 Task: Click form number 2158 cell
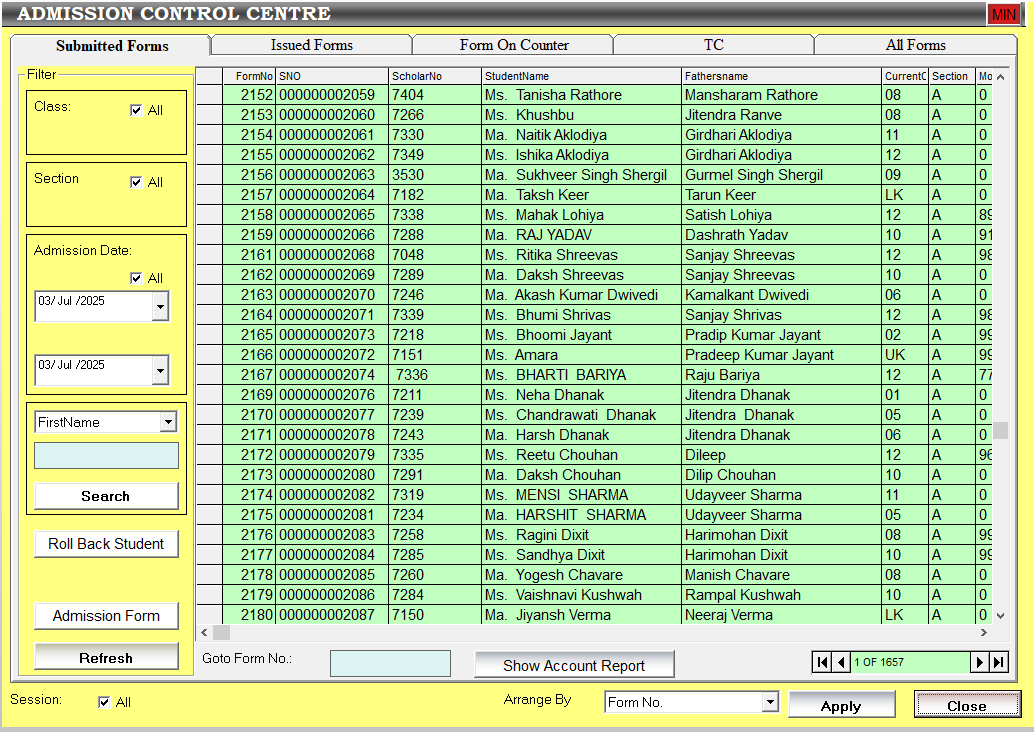[x=249, y=215]
